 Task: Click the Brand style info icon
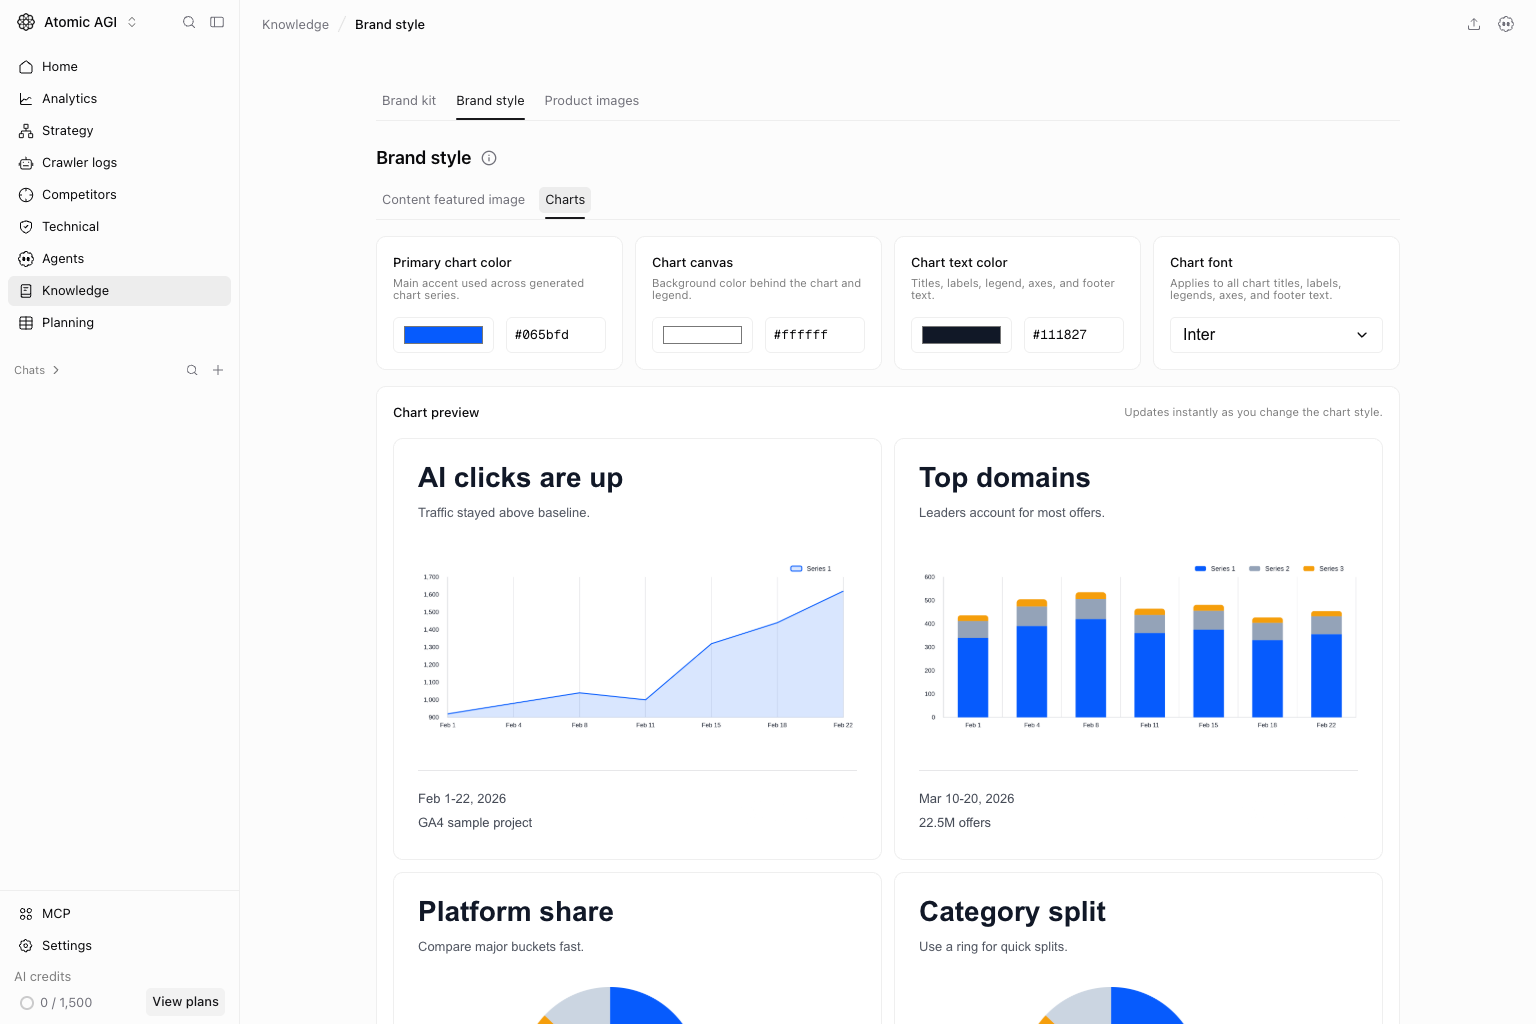pyautogui.click(x=489, y=158)
